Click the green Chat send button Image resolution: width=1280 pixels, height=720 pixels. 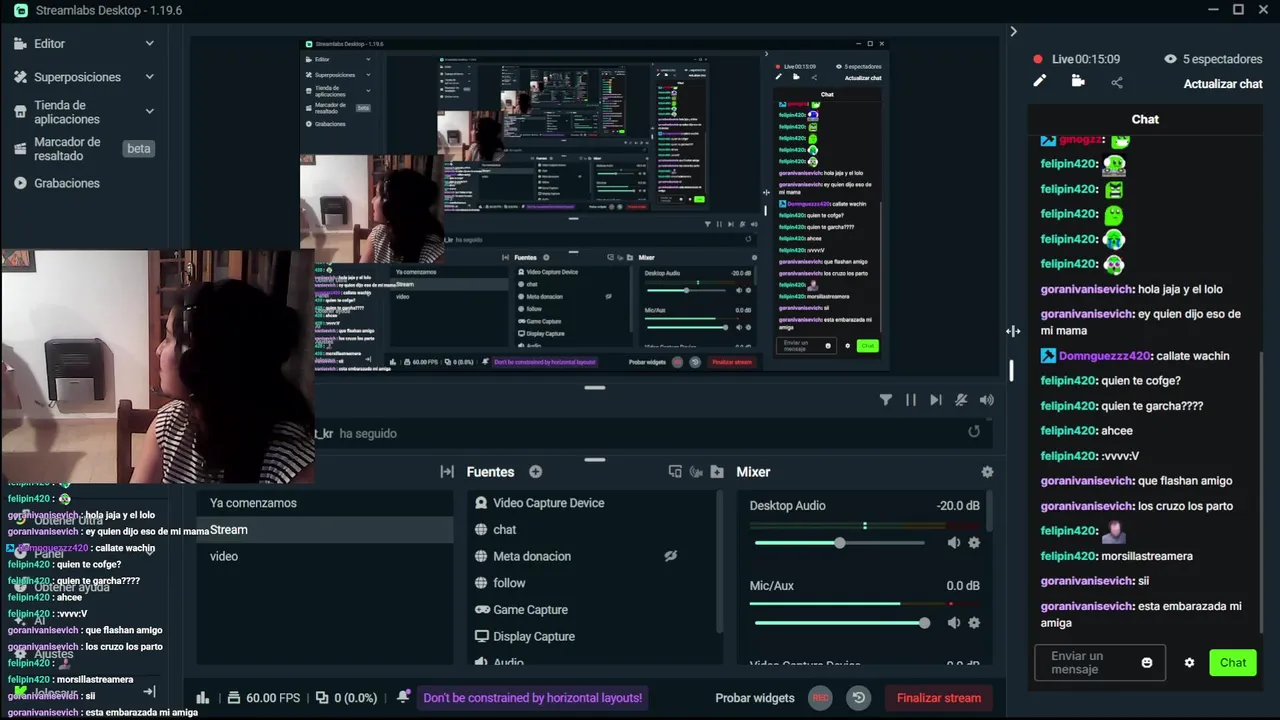(x=1232, y=663)
